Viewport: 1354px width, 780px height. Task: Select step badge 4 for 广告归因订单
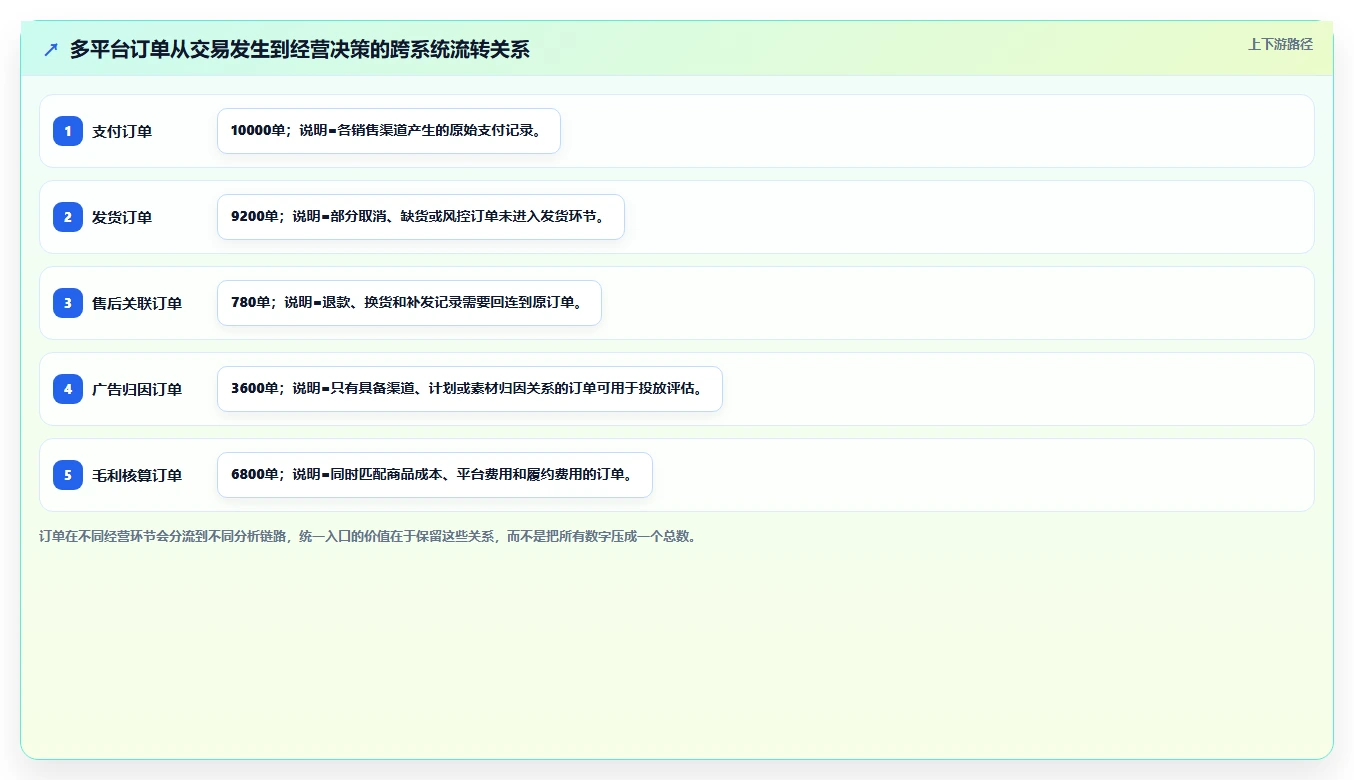click(x=68, y=389)
